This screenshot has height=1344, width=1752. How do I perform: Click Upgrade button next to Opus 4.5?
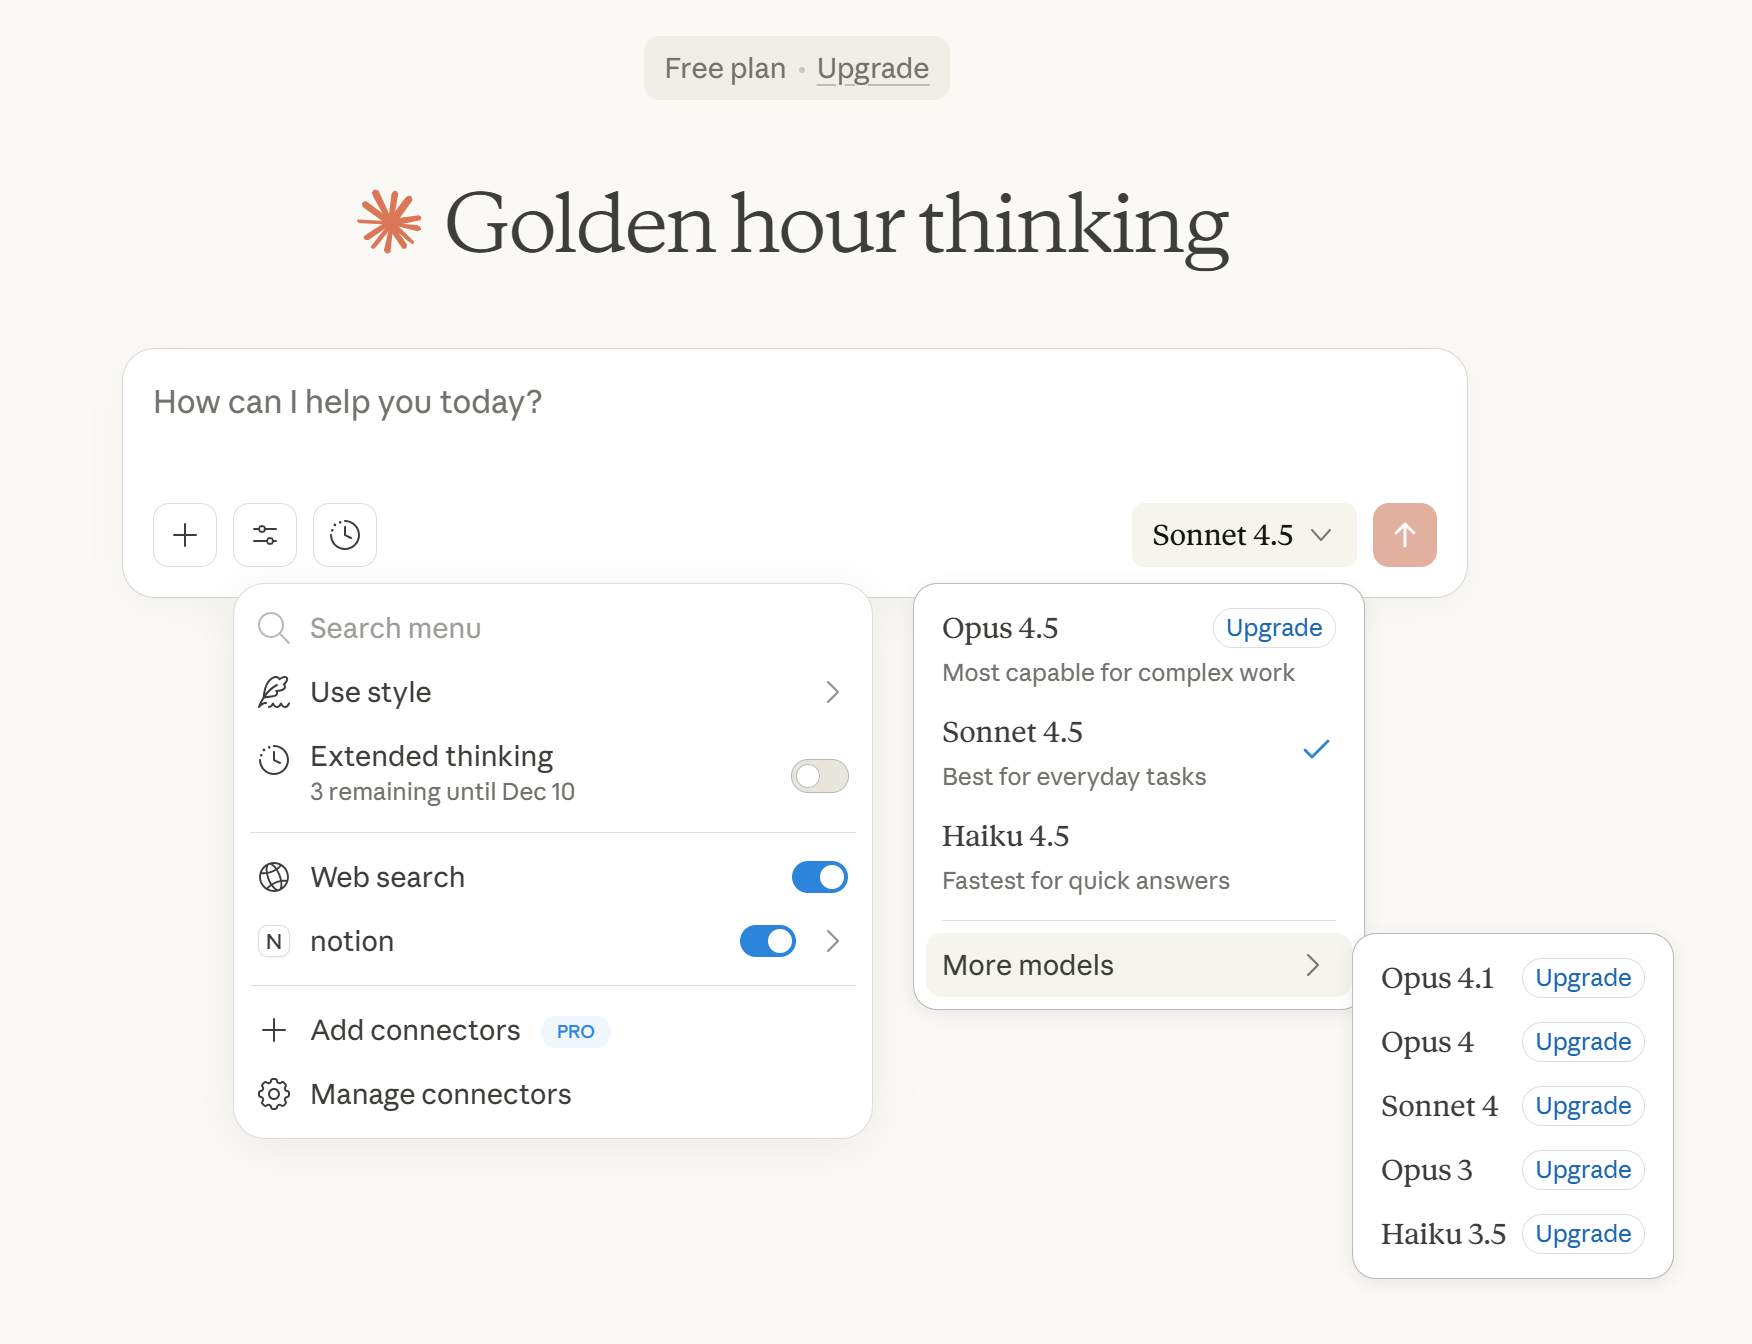pos(1274,628)
